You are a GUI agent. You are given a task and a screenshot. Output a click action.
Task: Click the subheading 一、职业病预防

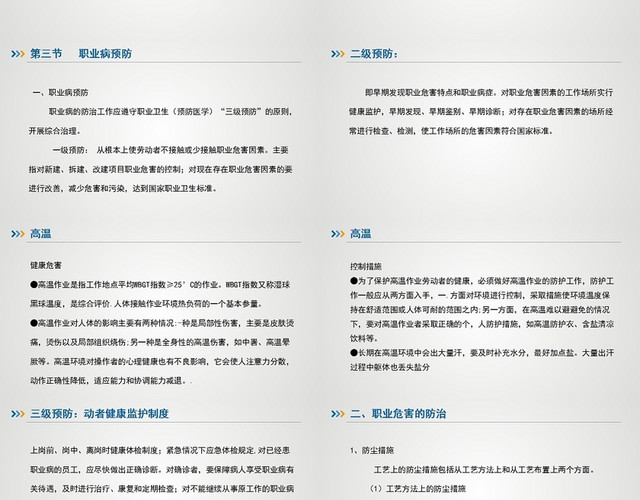click(x=60, y=93)
